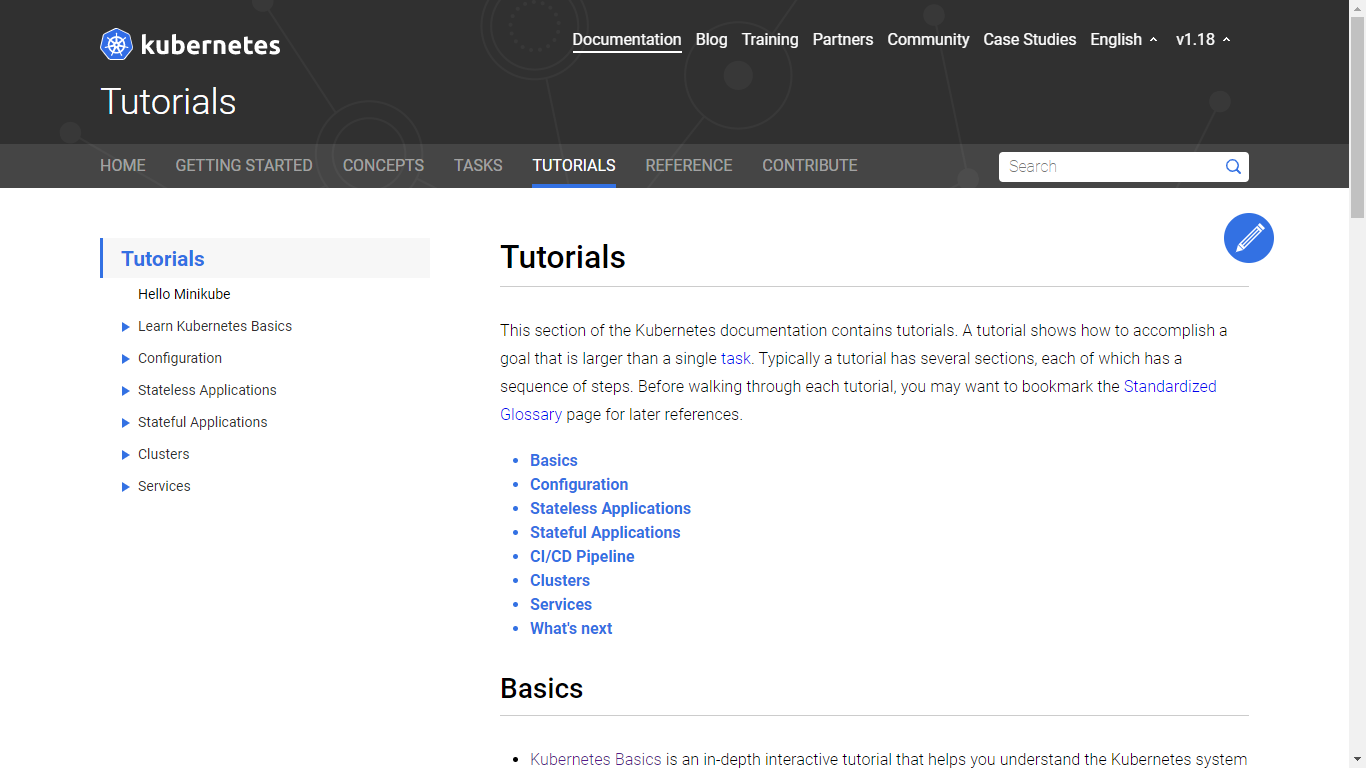This screenshot has height=768, width=1366.
Task: Click the Kubernetes logo icon
Action: pos(117,45)
